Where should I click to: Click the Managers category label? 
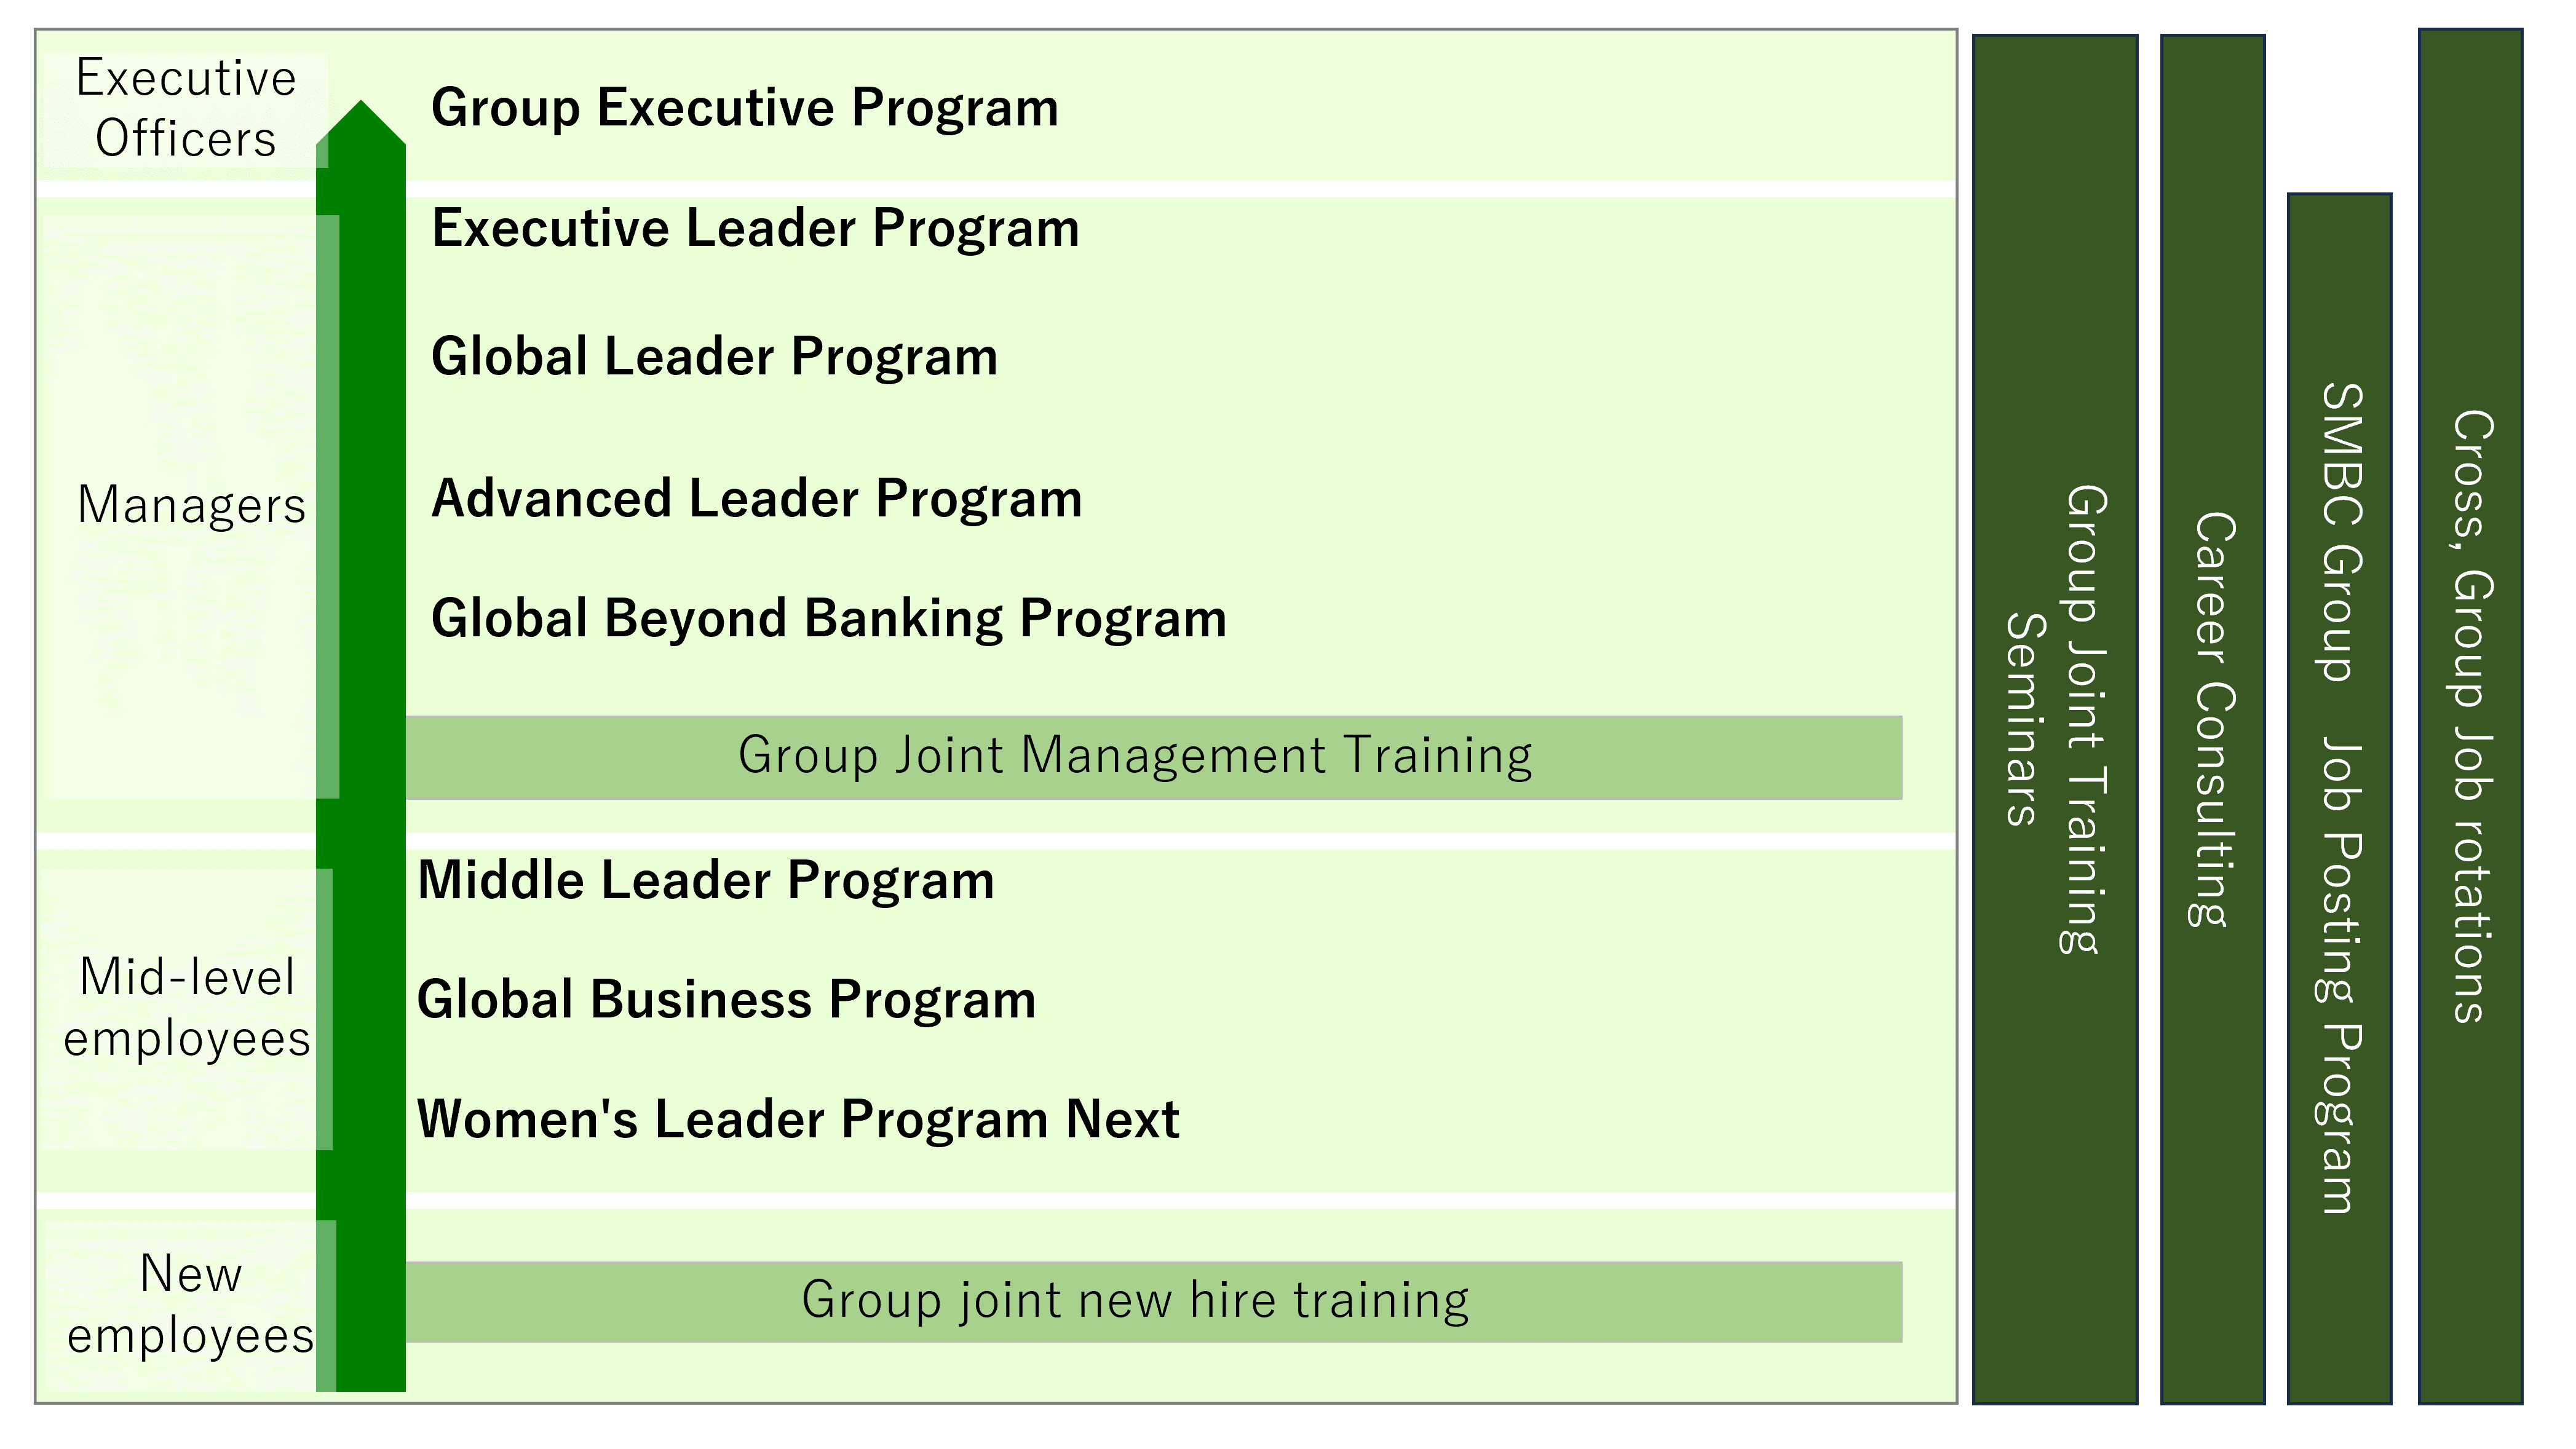191,505
